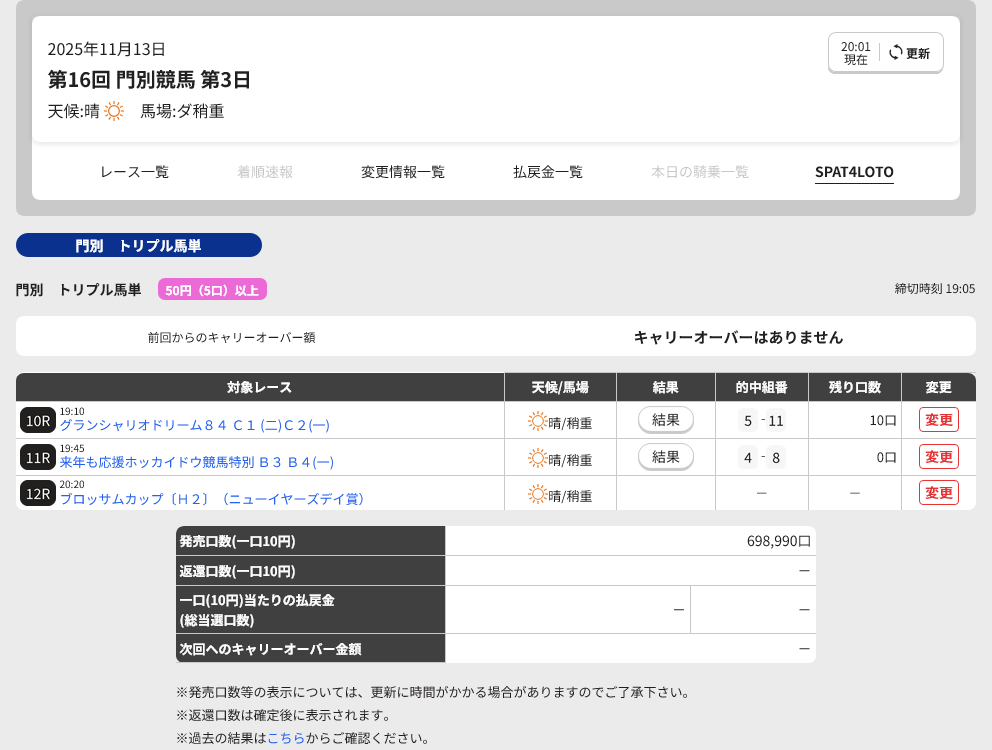Click the 12R race number badge
The image size is (992, 750).
[x=38, y=494]
